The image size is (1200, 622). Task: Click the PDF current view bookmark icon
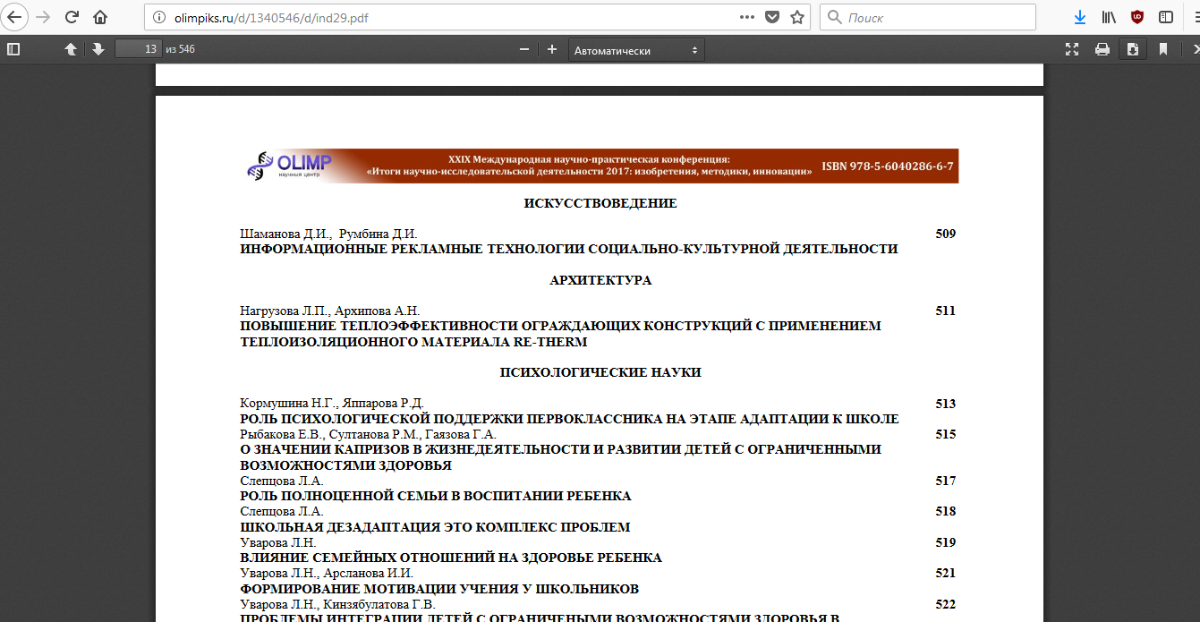point(1163,49)
